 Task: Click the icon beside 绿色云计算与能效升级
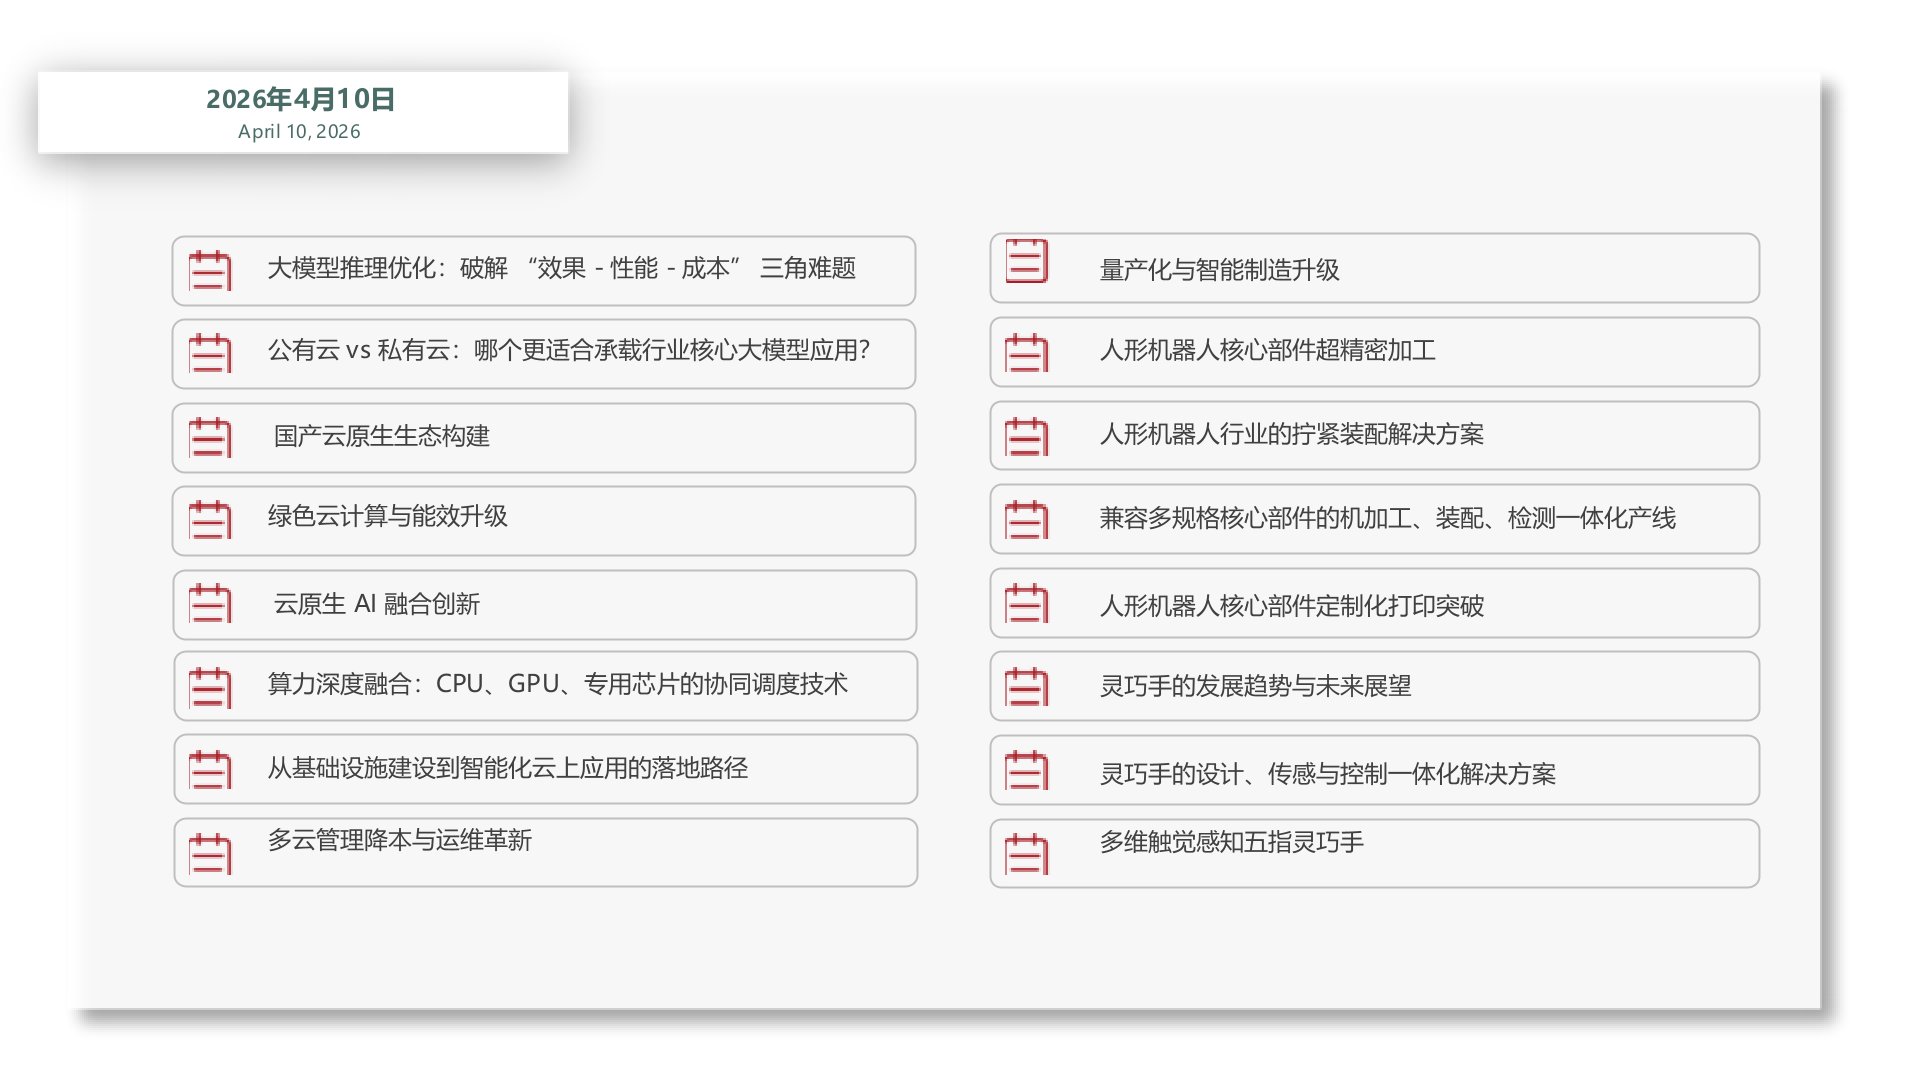[x=209, y=520]
